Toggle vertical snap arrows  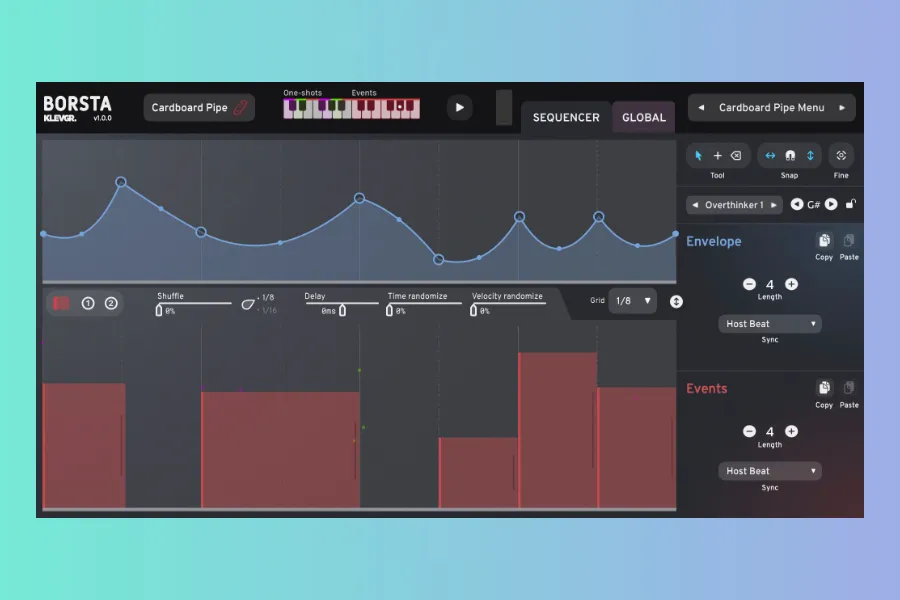809,156
